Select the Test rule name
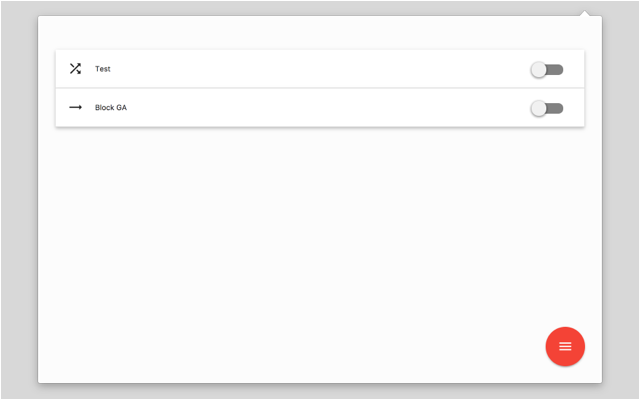This screenshot has height=400, width=640. (102, 69)
